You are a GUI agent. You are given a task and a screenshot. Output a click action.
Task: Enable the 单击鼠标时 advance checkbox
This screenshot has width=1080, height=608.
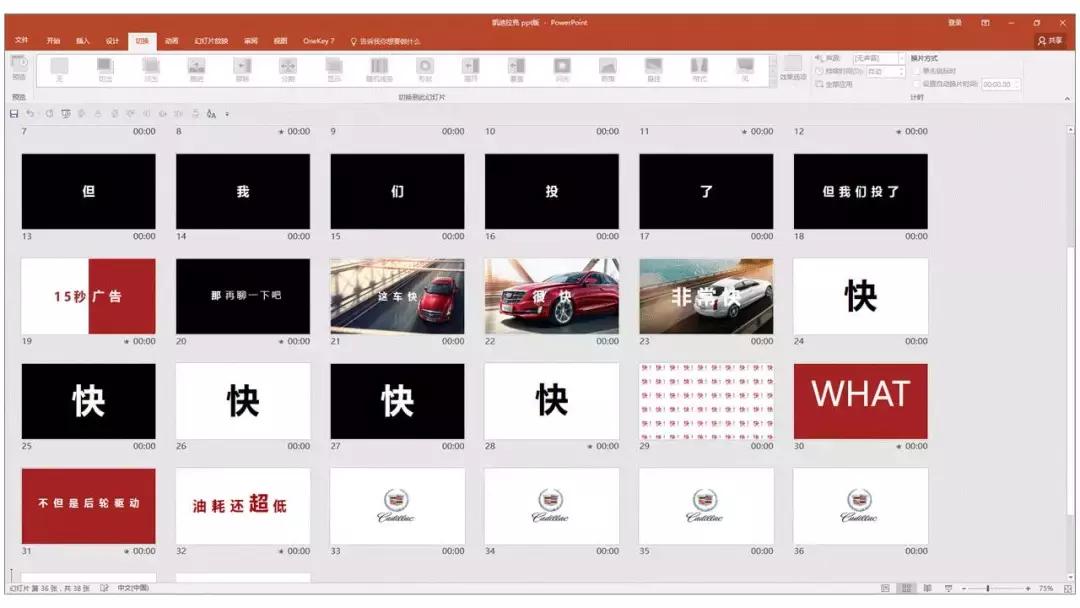point(916,73)
